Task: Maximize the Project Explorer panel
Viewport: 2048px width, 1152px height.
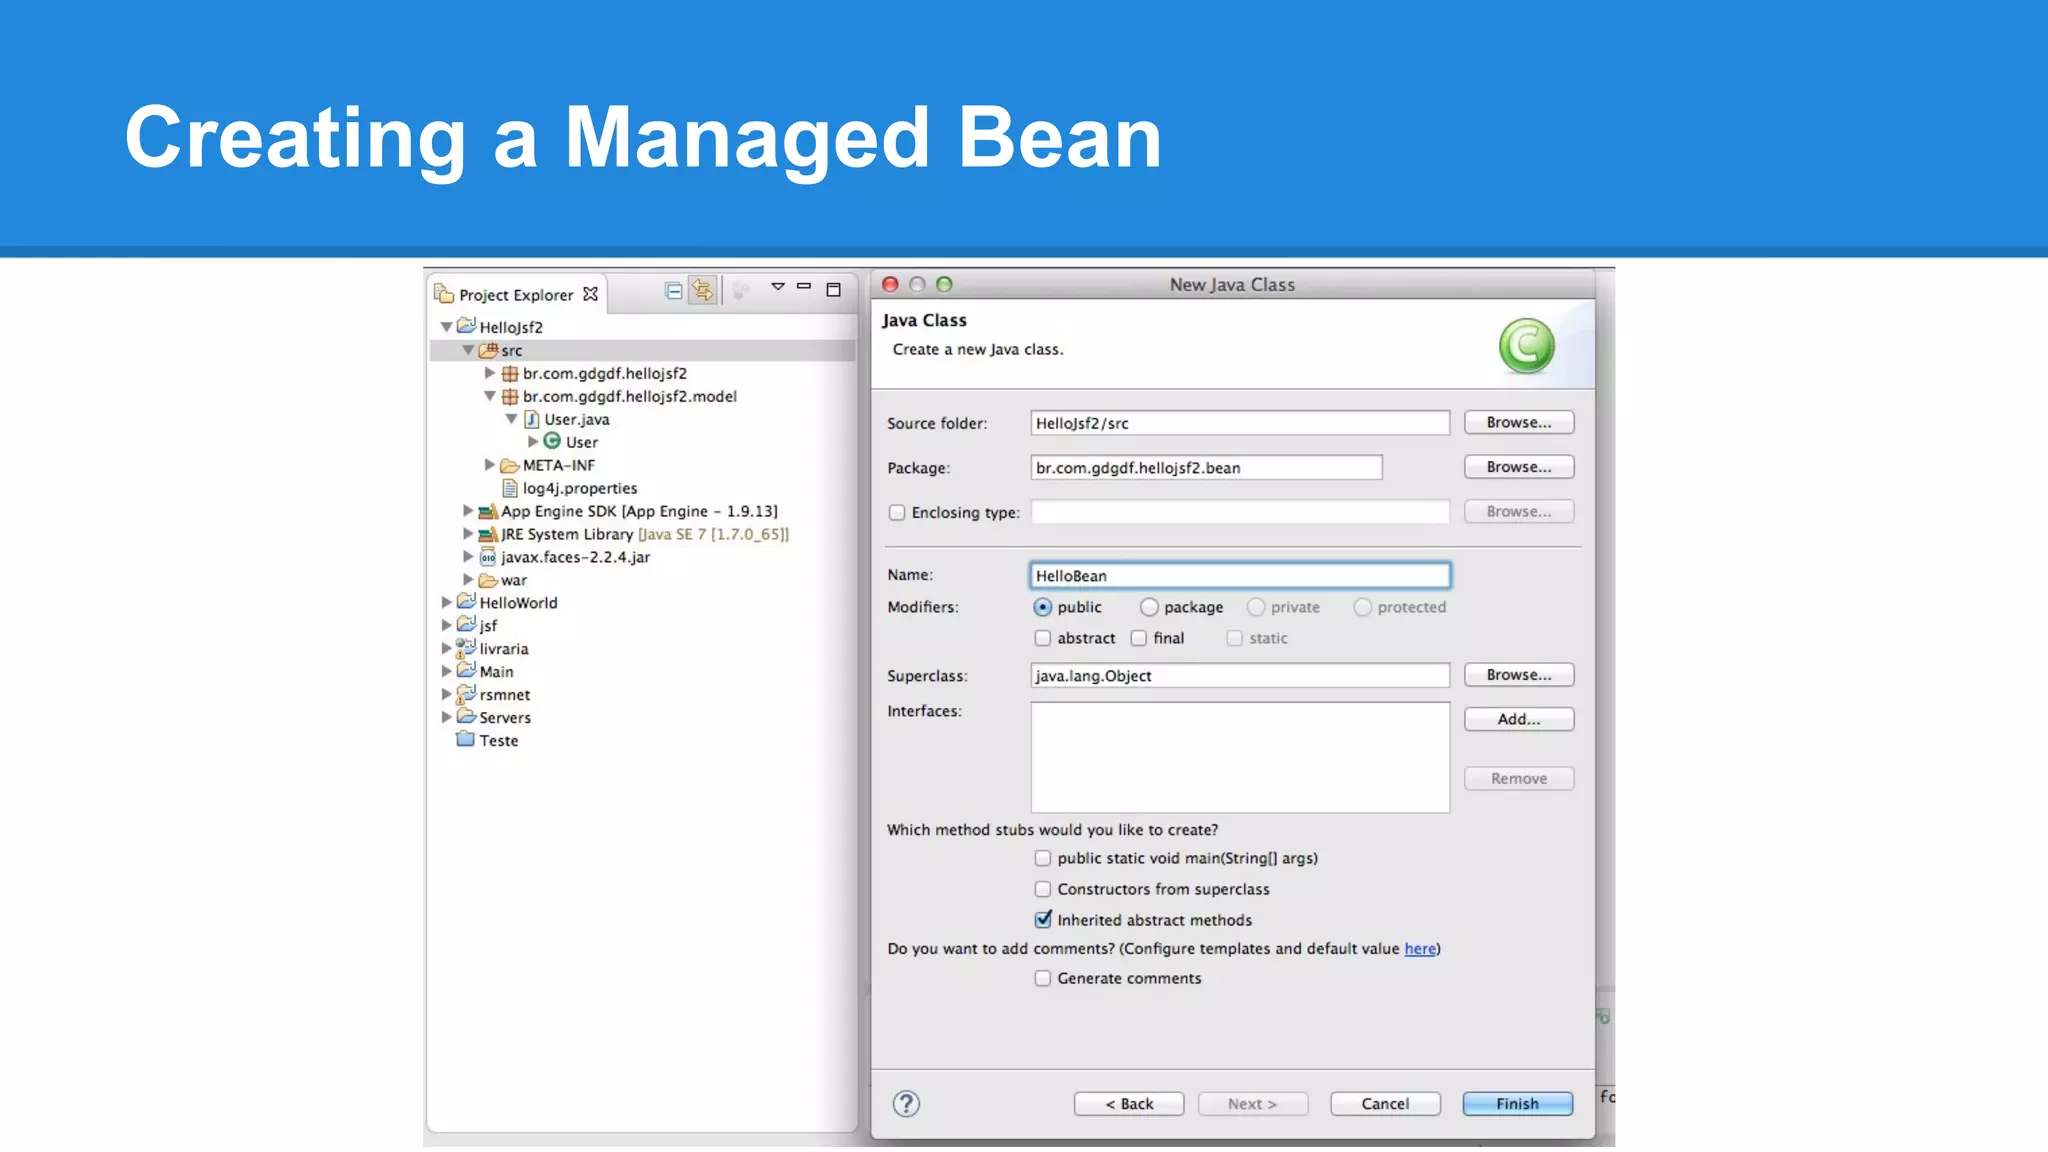Action: point(833,290)
